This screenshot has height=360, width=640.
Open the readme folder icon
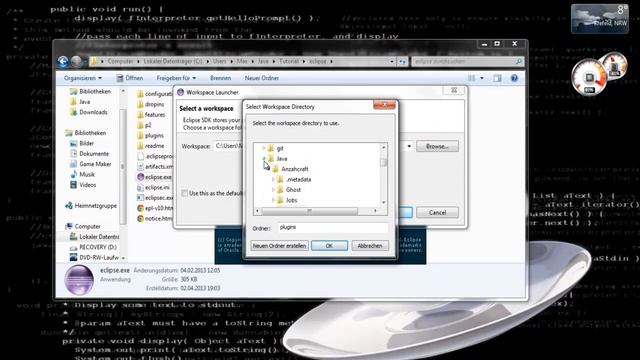point(140,146)
